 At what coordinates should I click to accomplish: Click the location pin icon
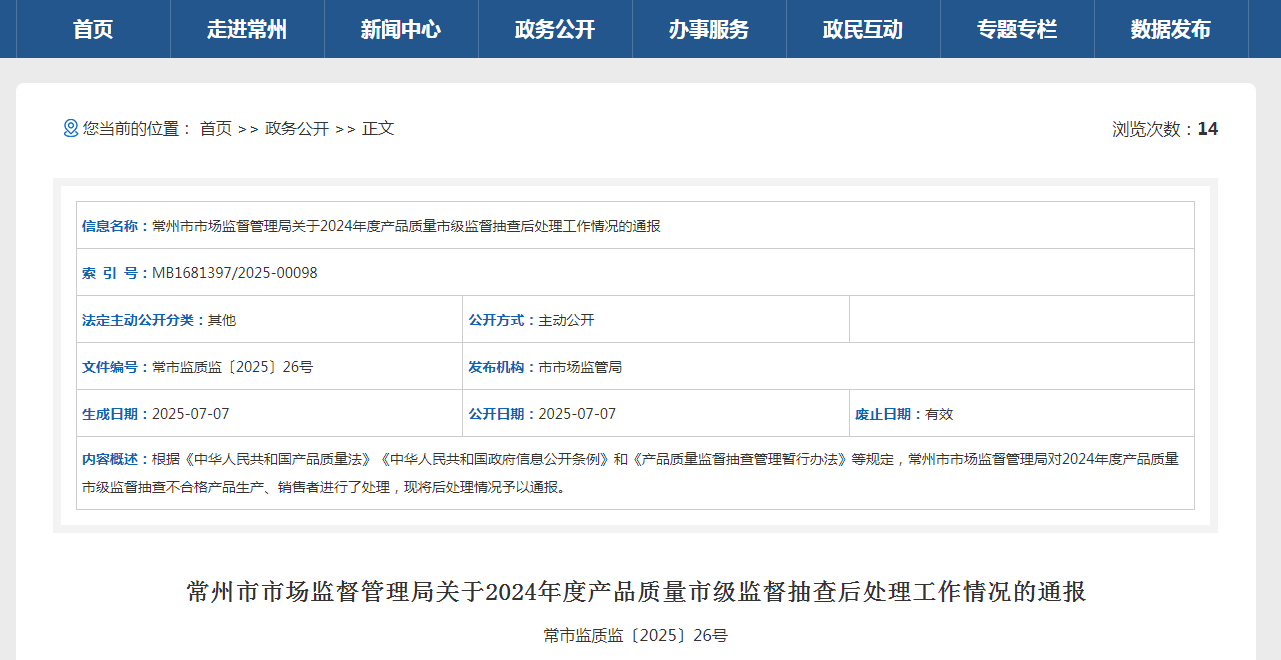70,128
